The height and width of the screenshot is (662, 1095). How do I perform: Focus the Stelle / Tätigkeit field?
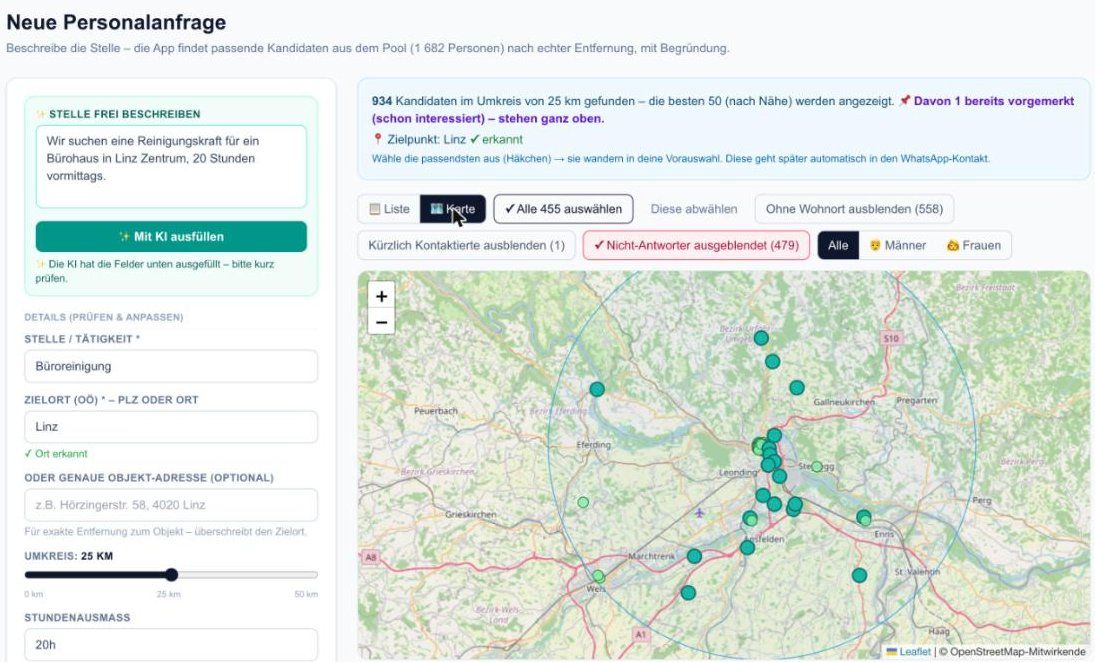click(x=171, y=366)
